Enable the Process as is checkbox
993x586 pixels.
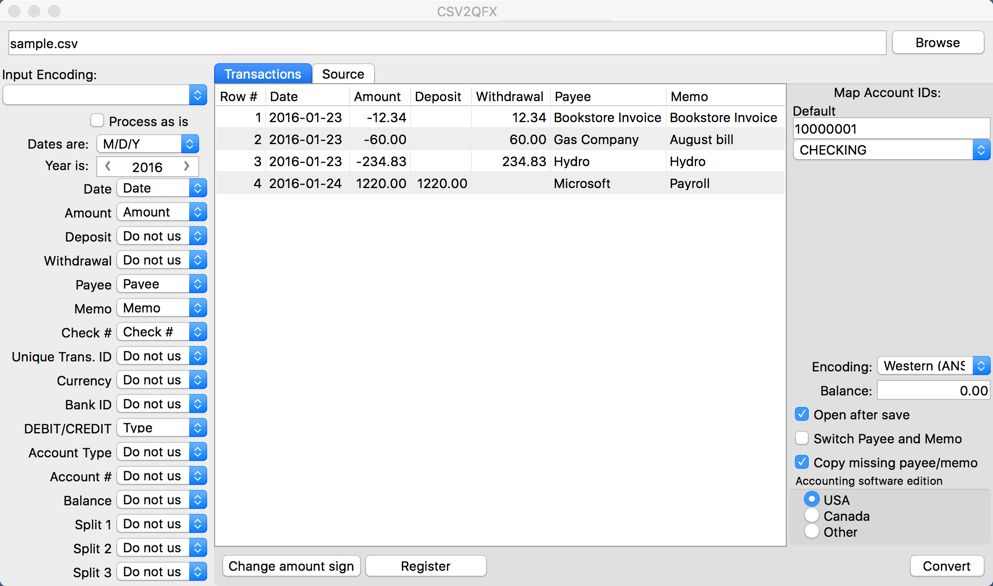point(97,120)
